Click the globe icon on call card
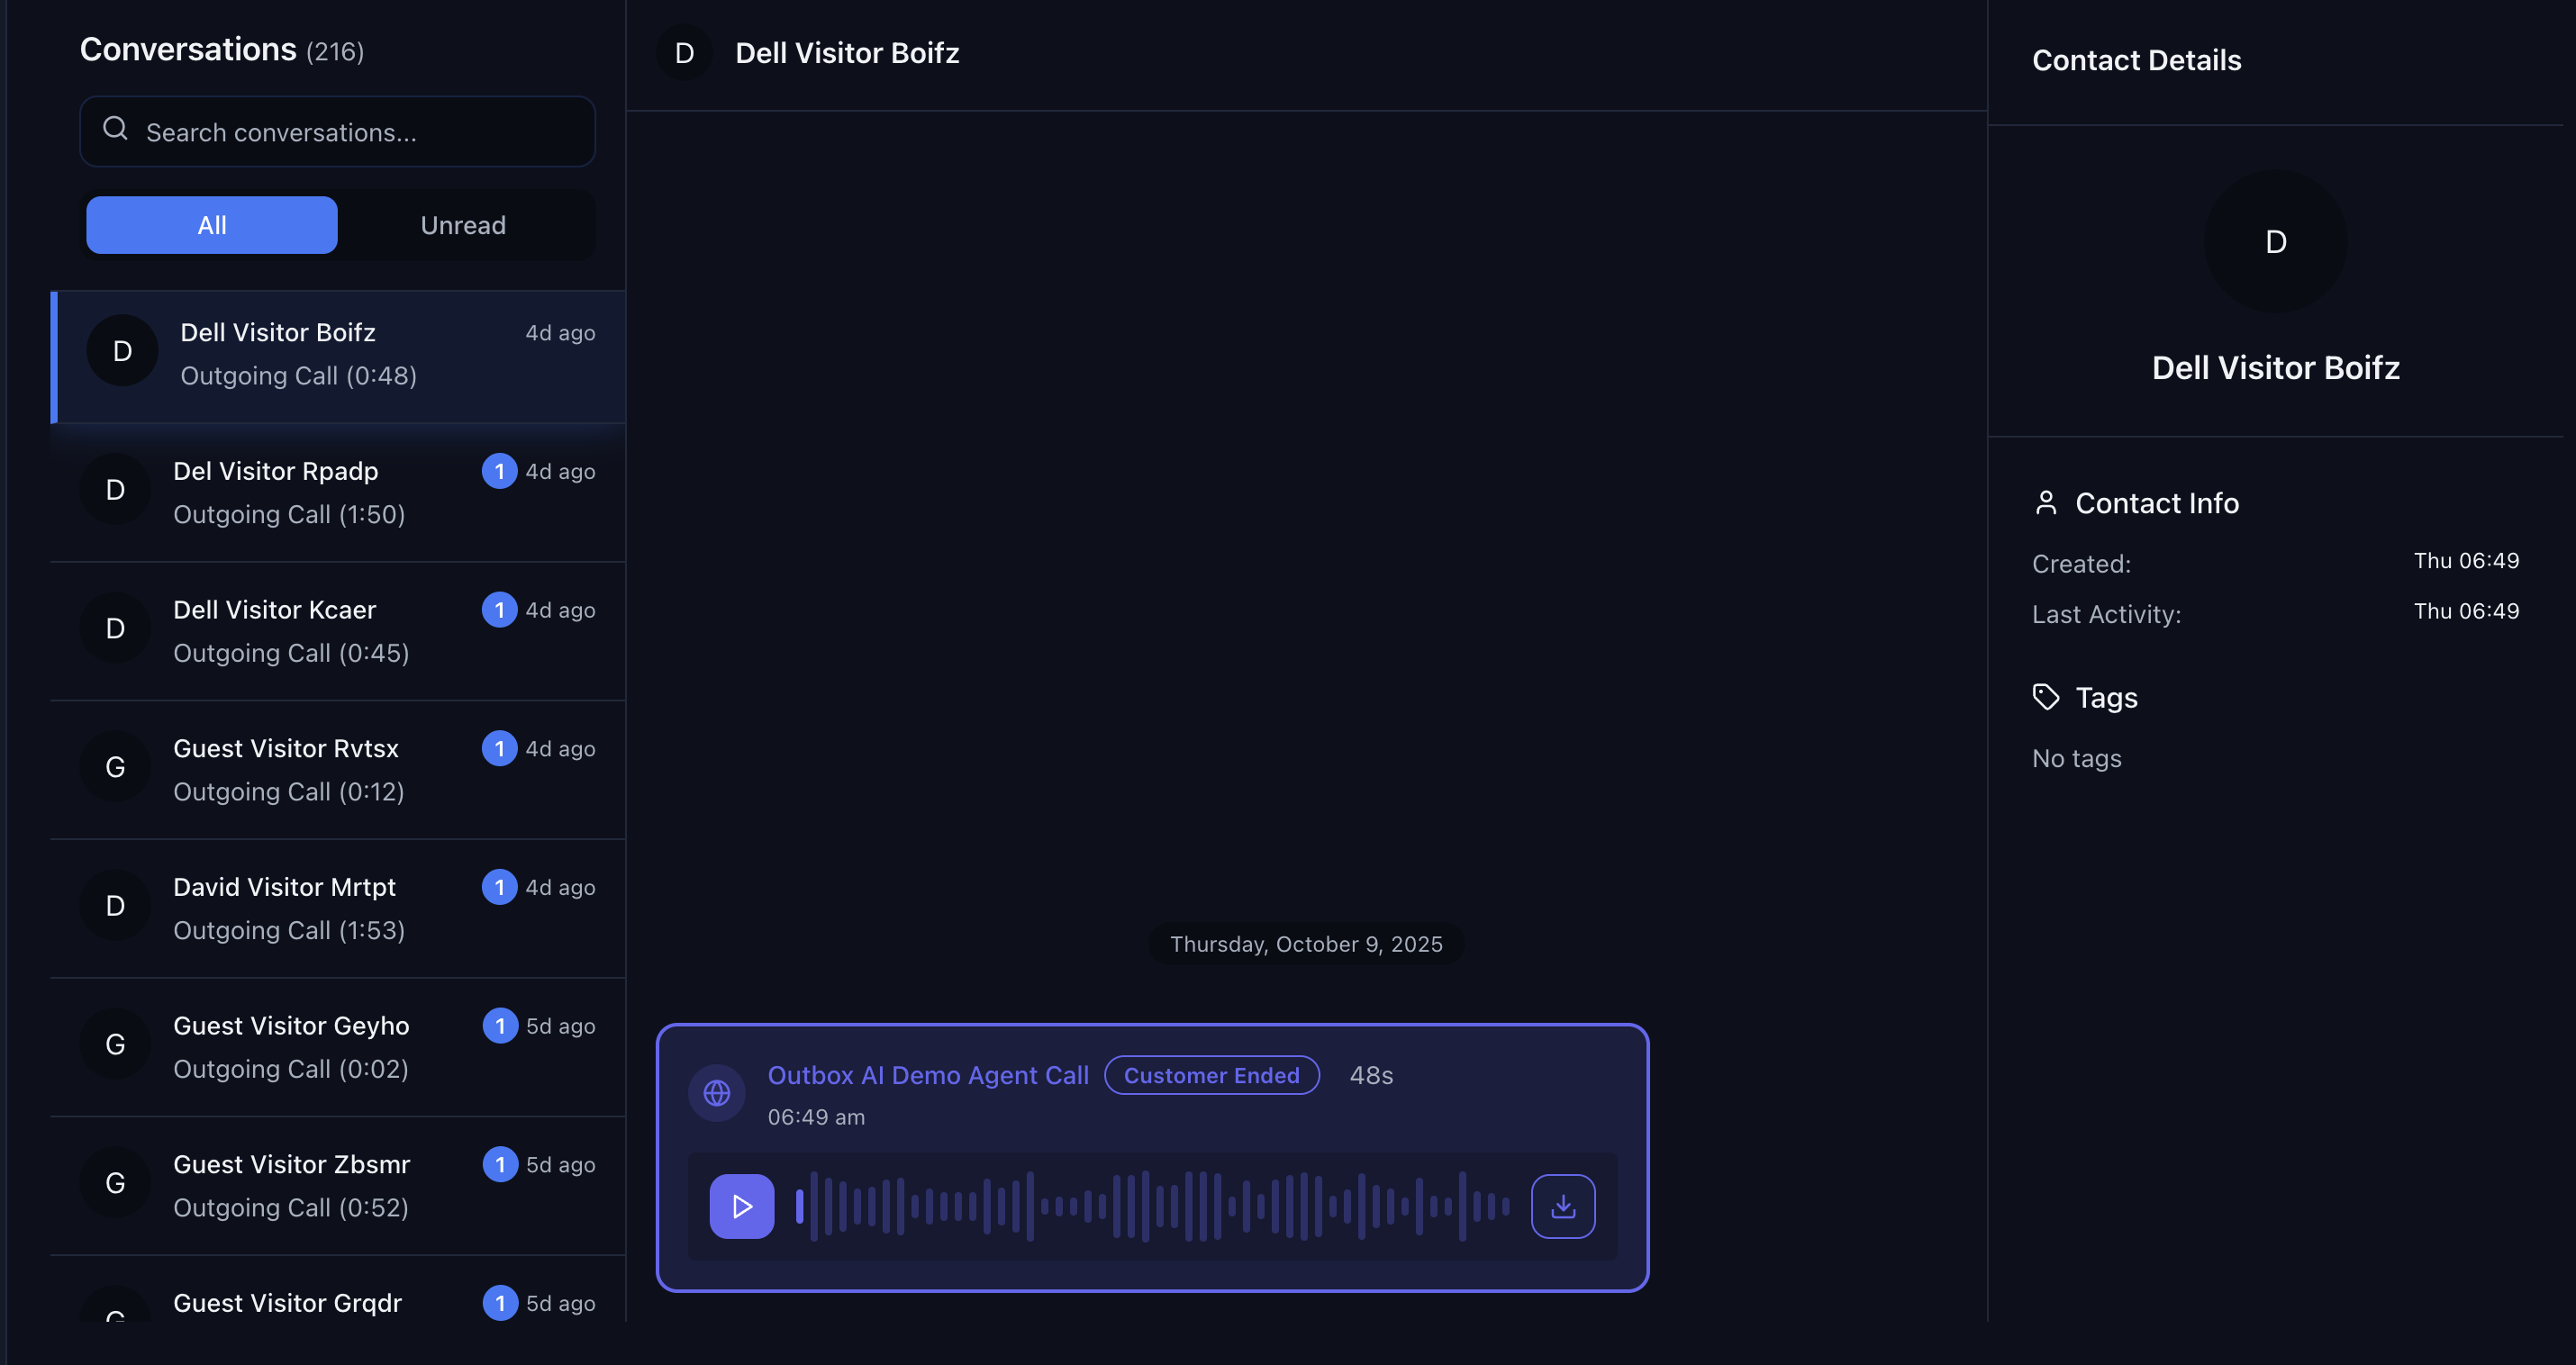 coord(716,1092)
